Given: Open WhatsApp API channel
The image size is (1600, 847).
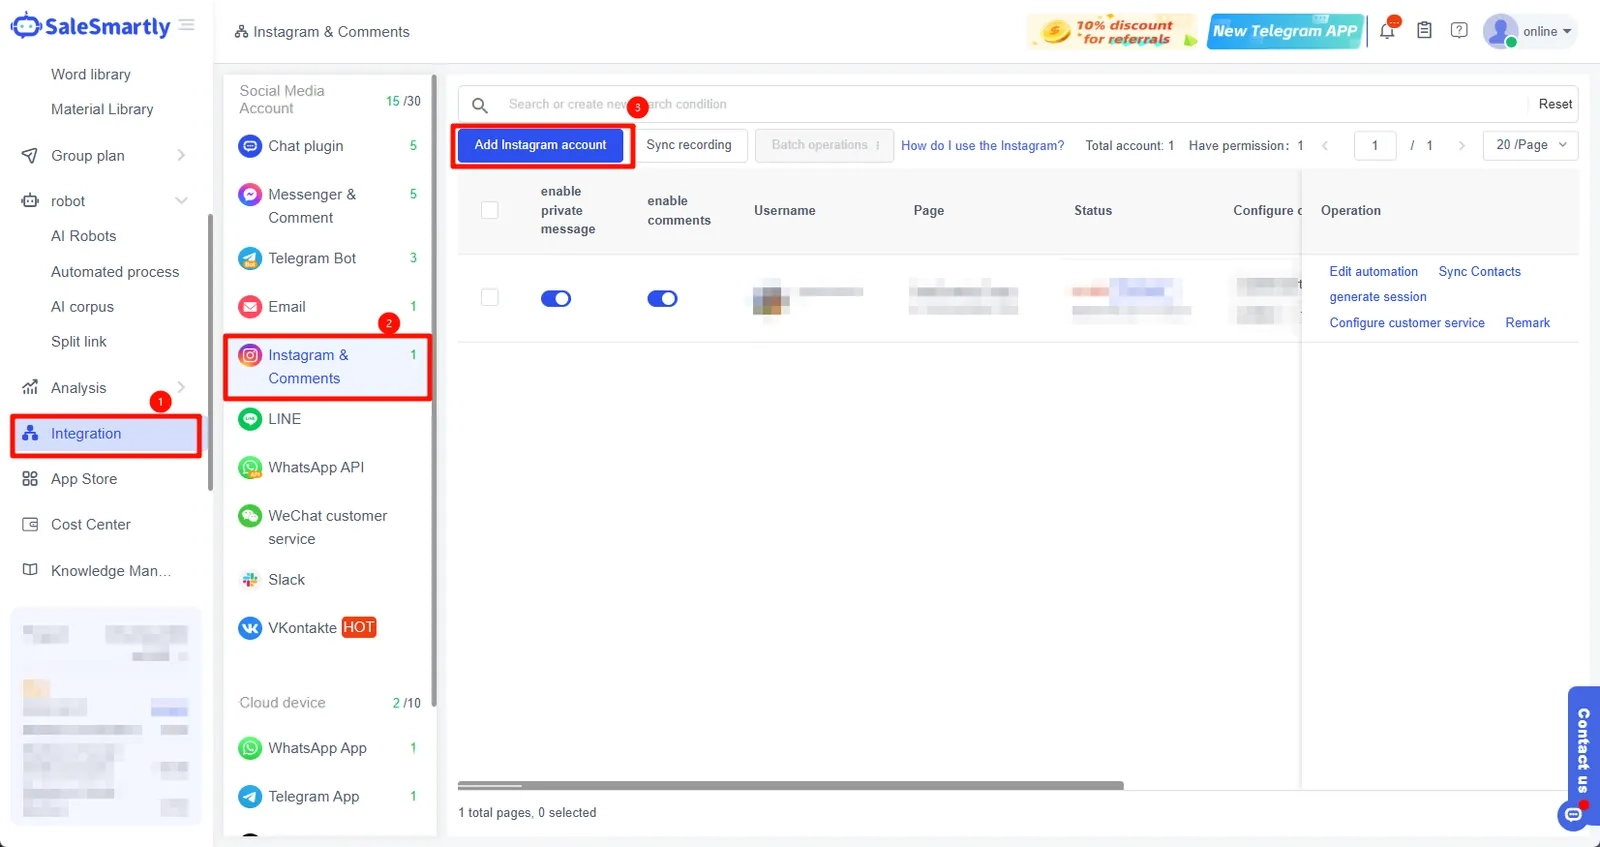Looking at the screenshot, I should coord(328,467).
